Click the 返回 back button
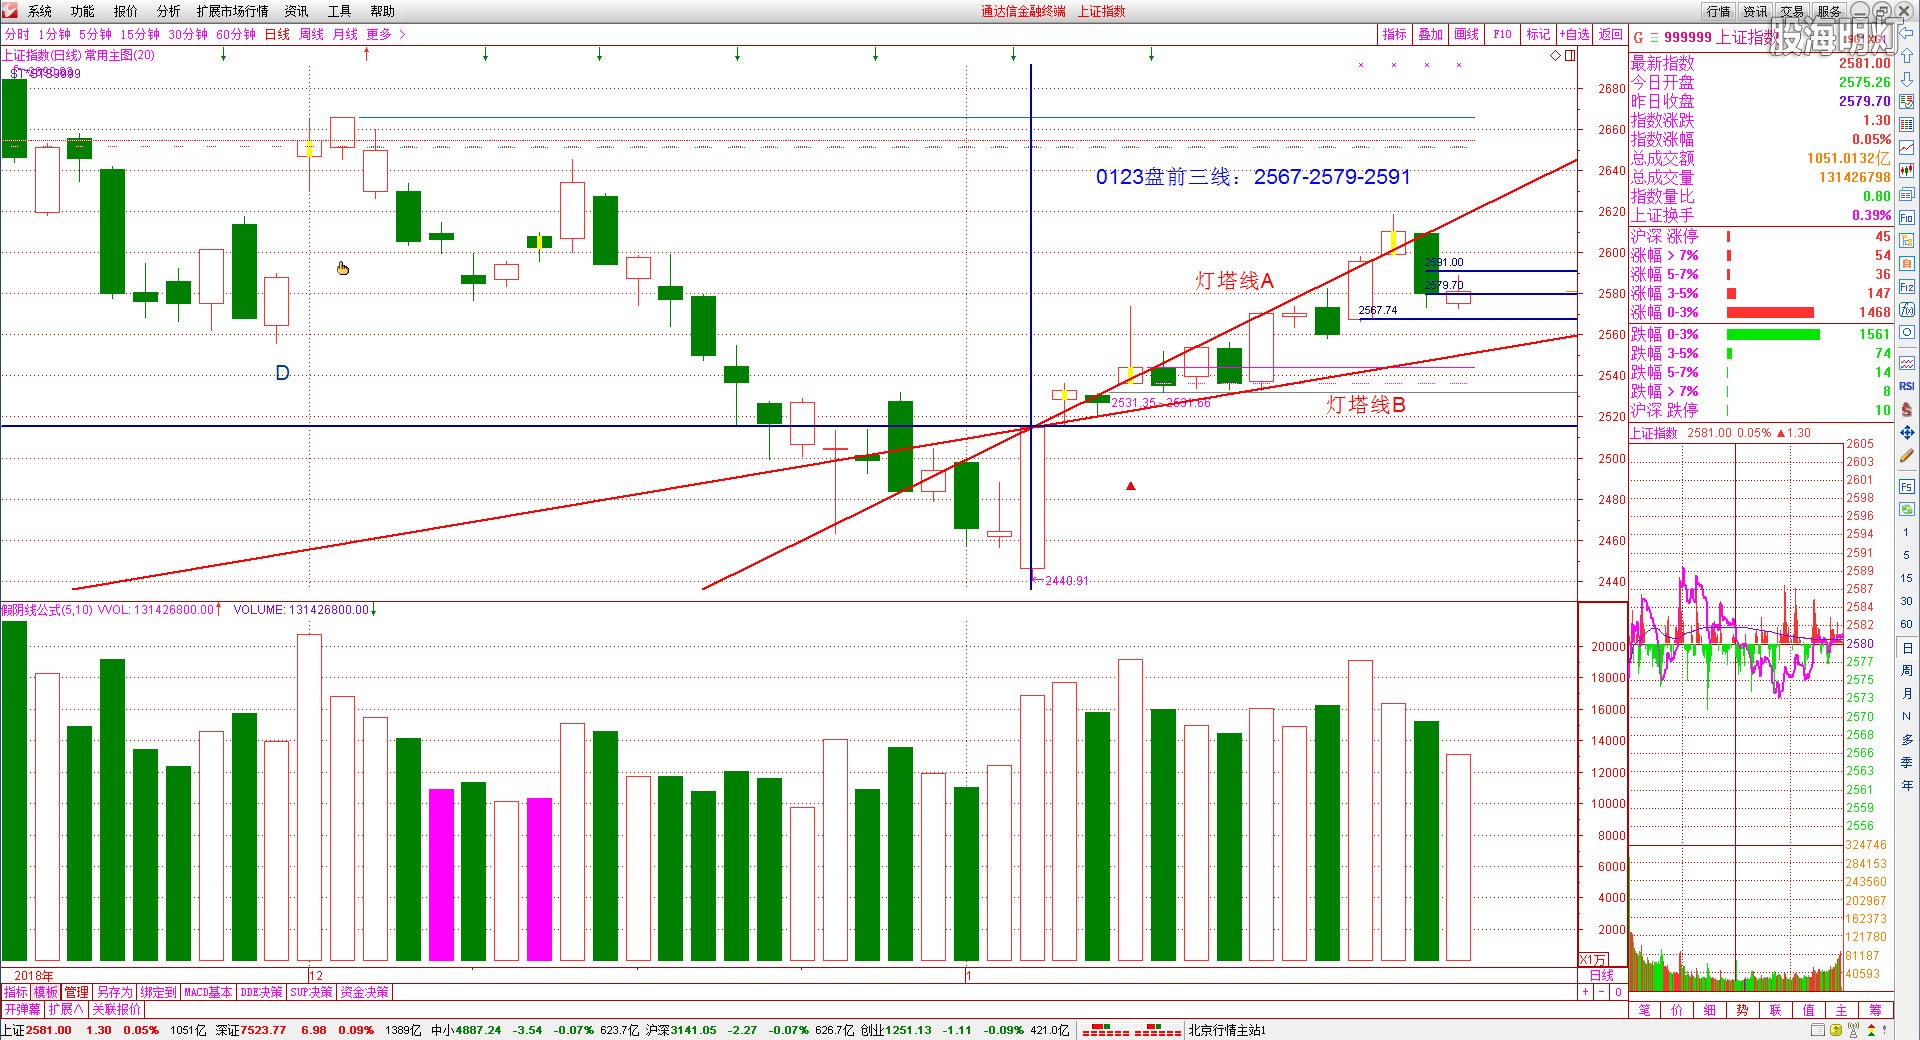Screen dimensions: 1920x1040 1610,34
